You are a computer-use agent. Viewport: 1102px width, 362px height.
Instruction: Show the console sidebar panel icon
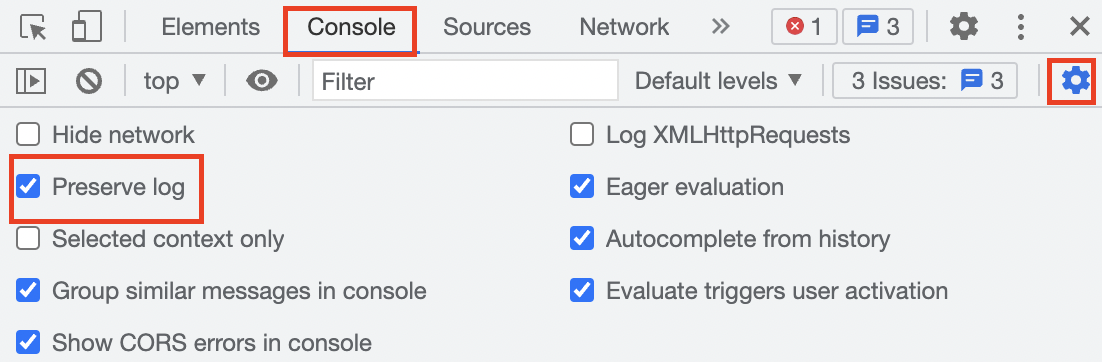pyautogui.click(x=31, y=82)
